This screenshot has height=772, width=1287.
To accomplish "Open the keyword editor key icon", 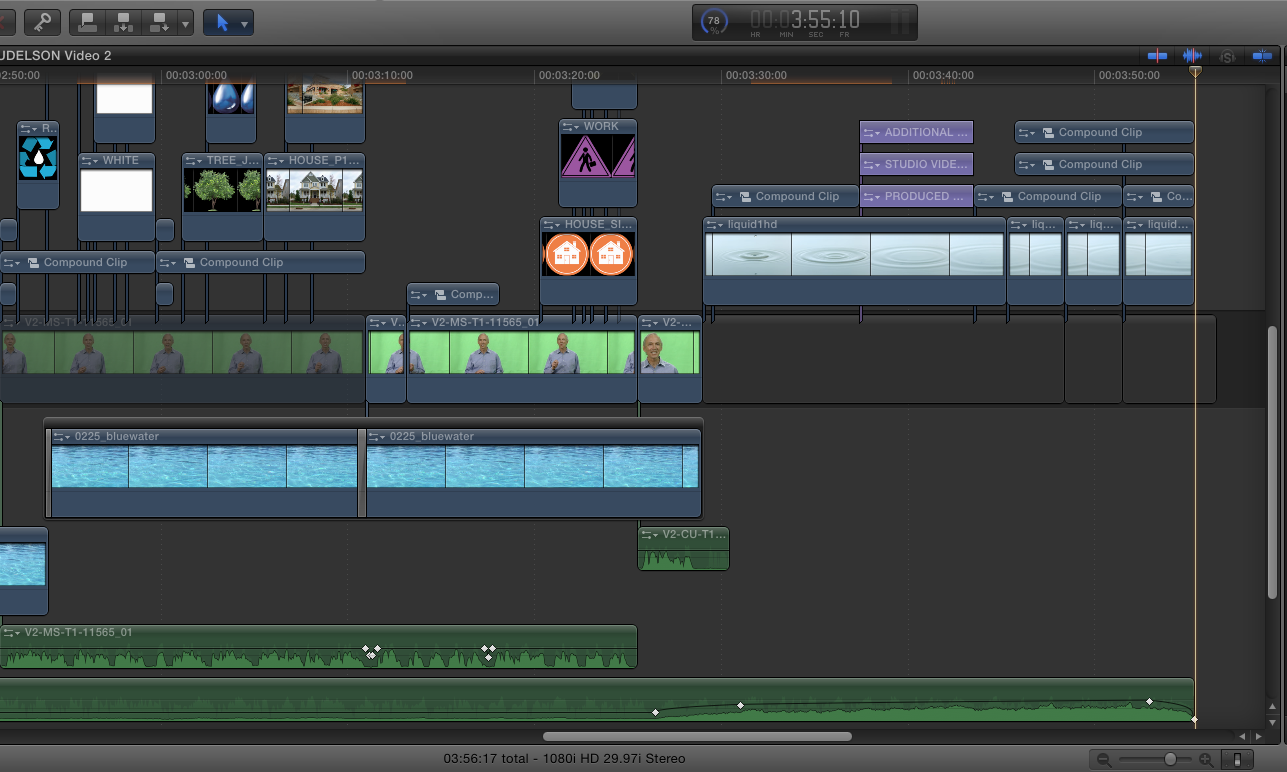I will coord(42,21).
